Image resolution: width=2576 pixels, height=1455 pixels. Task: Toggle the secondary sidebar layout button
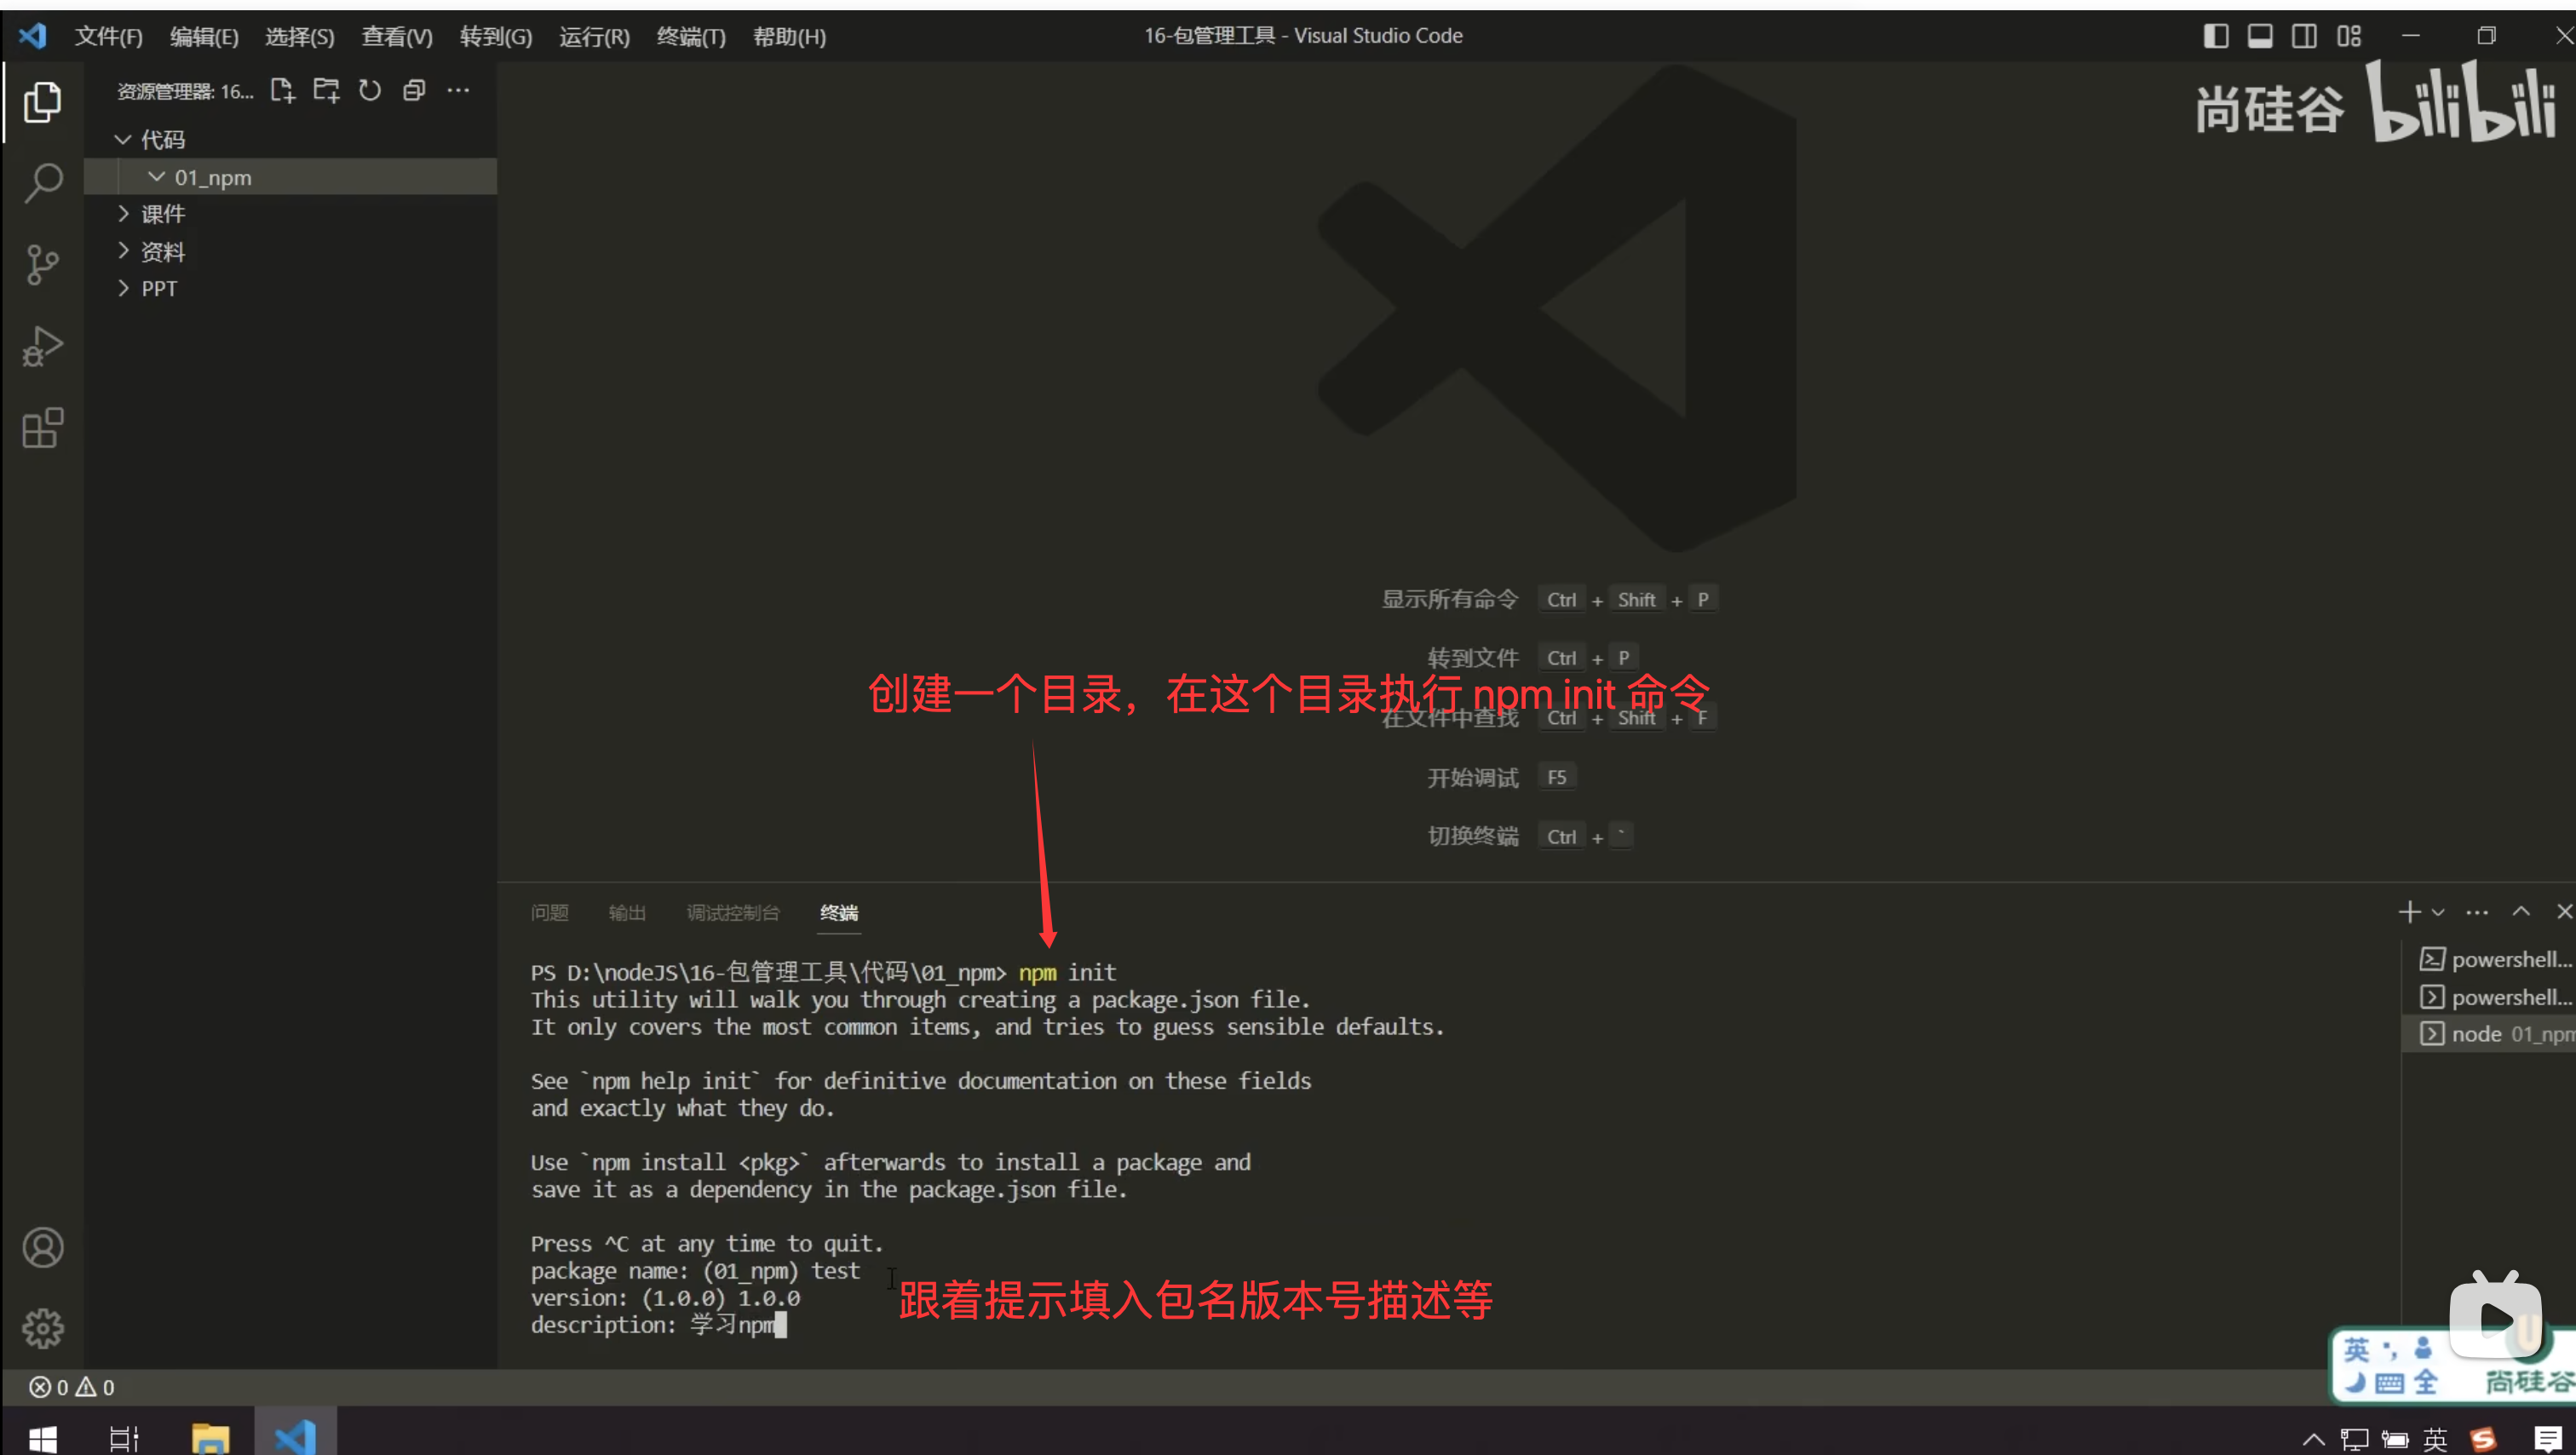click(2304, 36)
